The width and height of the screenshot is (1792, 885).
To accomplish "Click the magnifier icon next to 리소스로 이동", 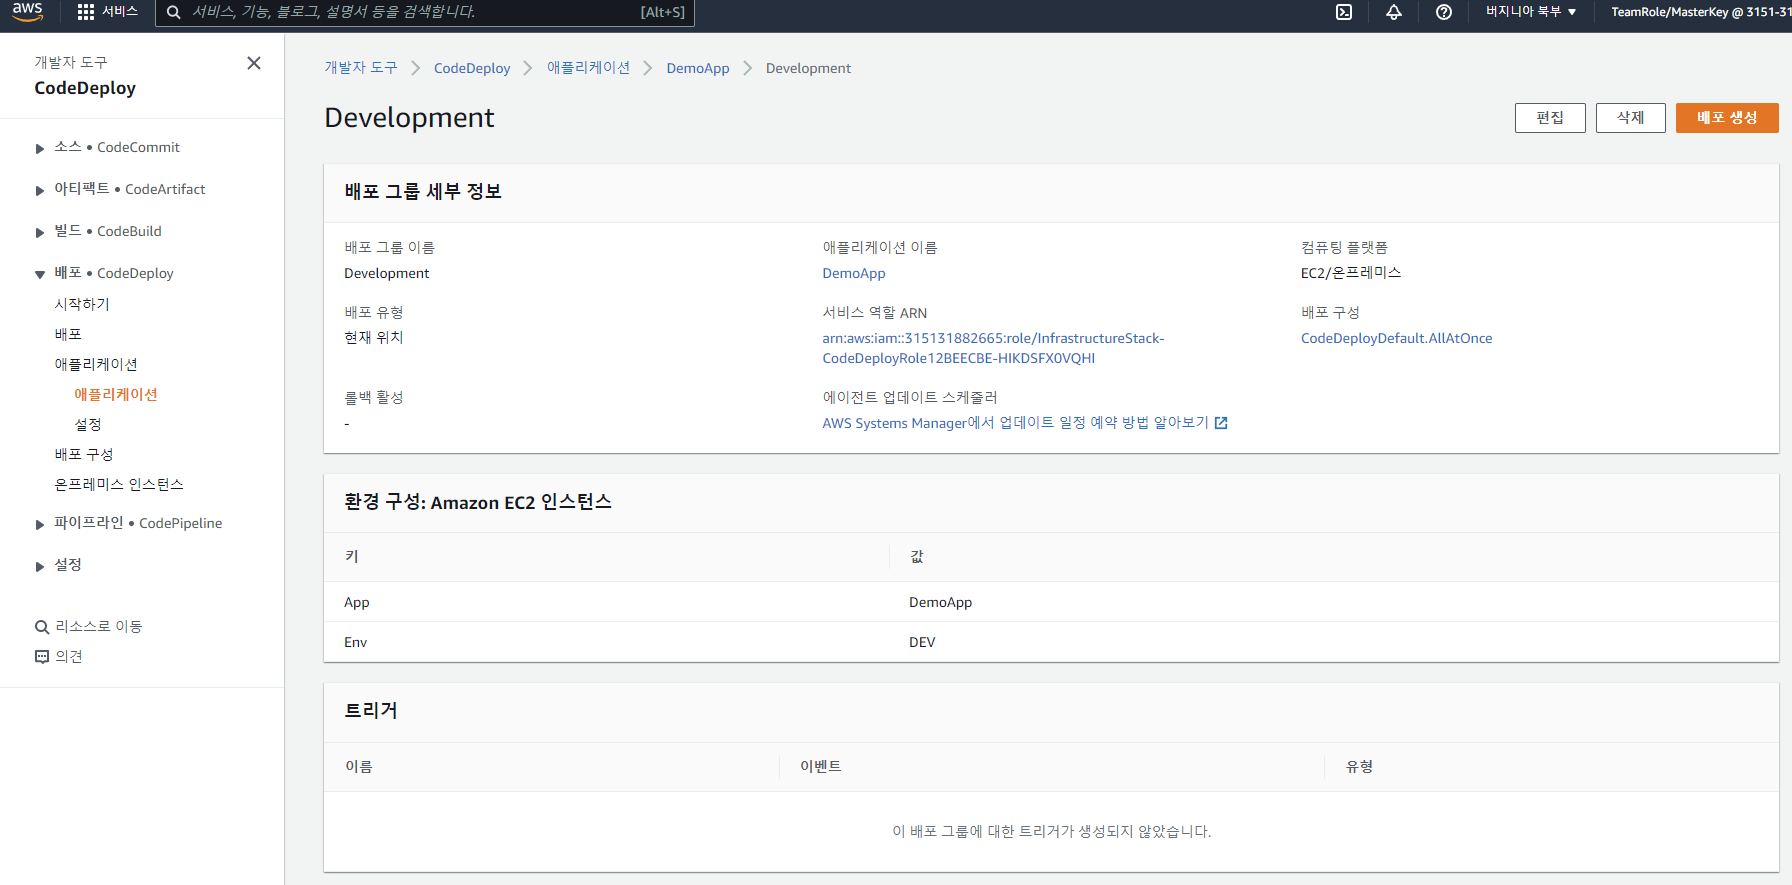I will click(x=42, y=627).
